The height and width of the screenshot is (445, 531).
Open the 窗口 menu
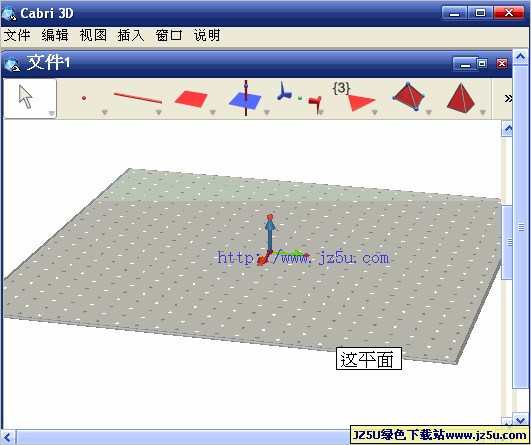click(x=169, y=35)
